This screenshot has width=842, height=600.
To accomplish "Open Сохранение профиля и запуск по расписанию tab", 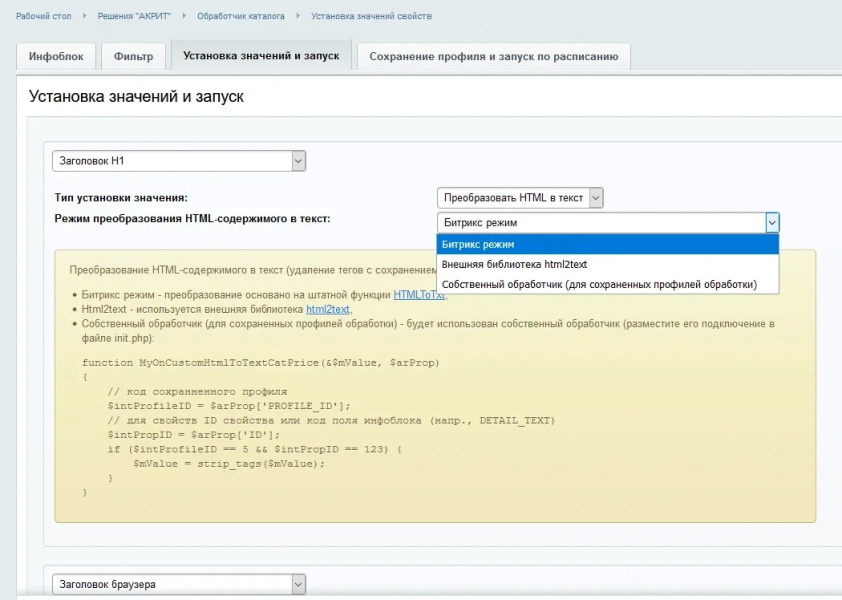I will pos(493,57).
